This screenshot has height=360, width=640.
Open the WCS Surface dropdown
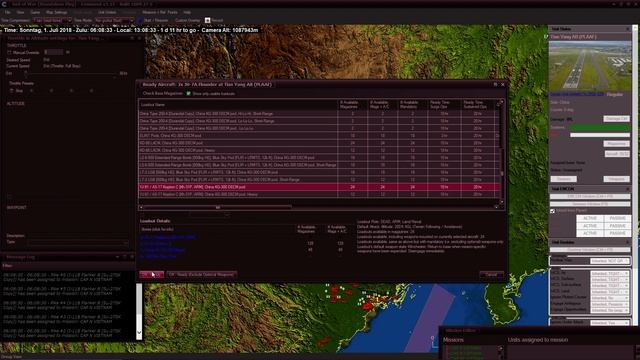[609, 280]
